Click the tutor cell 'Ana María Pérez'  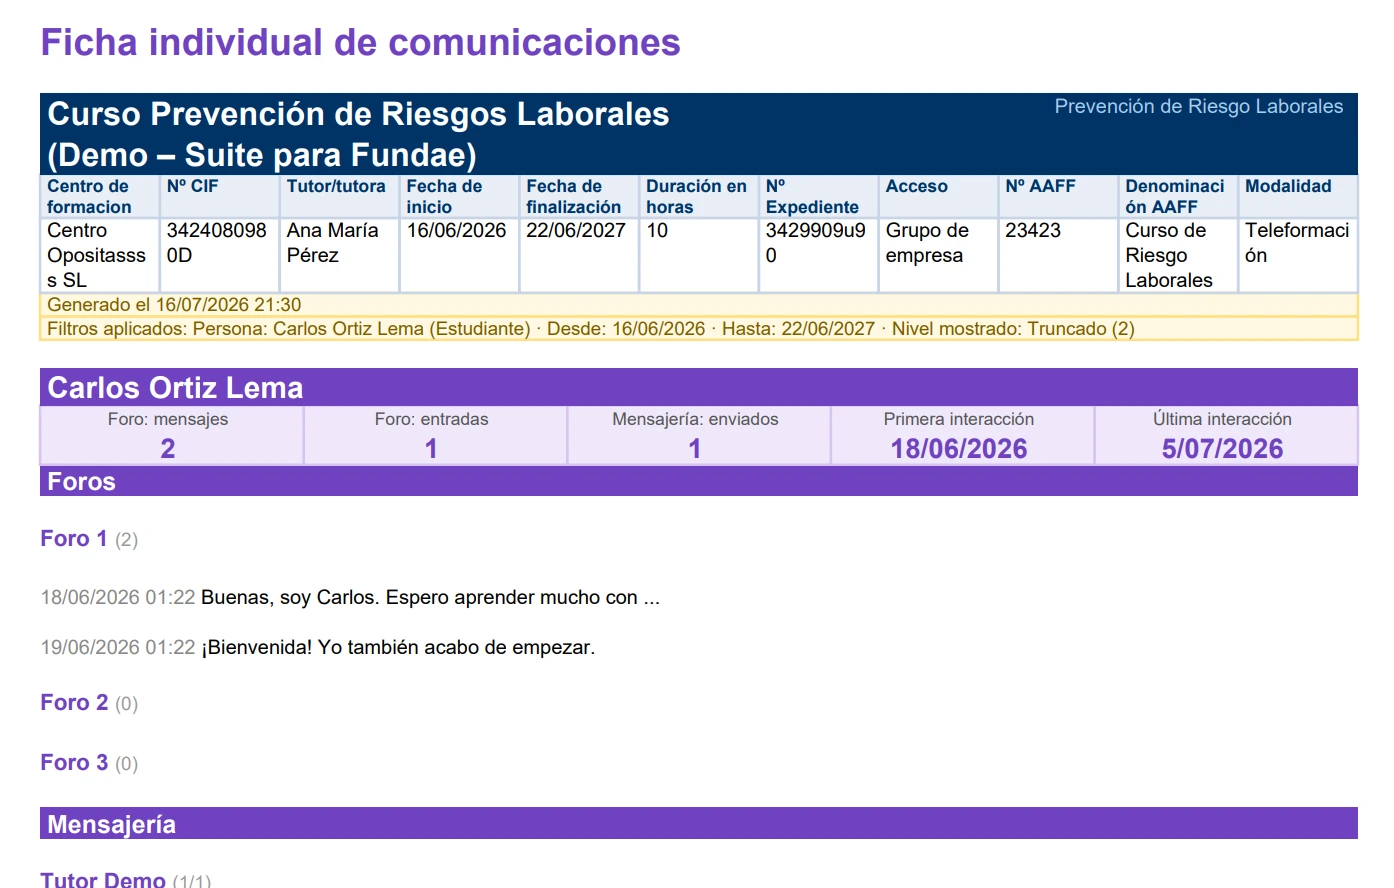coord(340,255)
